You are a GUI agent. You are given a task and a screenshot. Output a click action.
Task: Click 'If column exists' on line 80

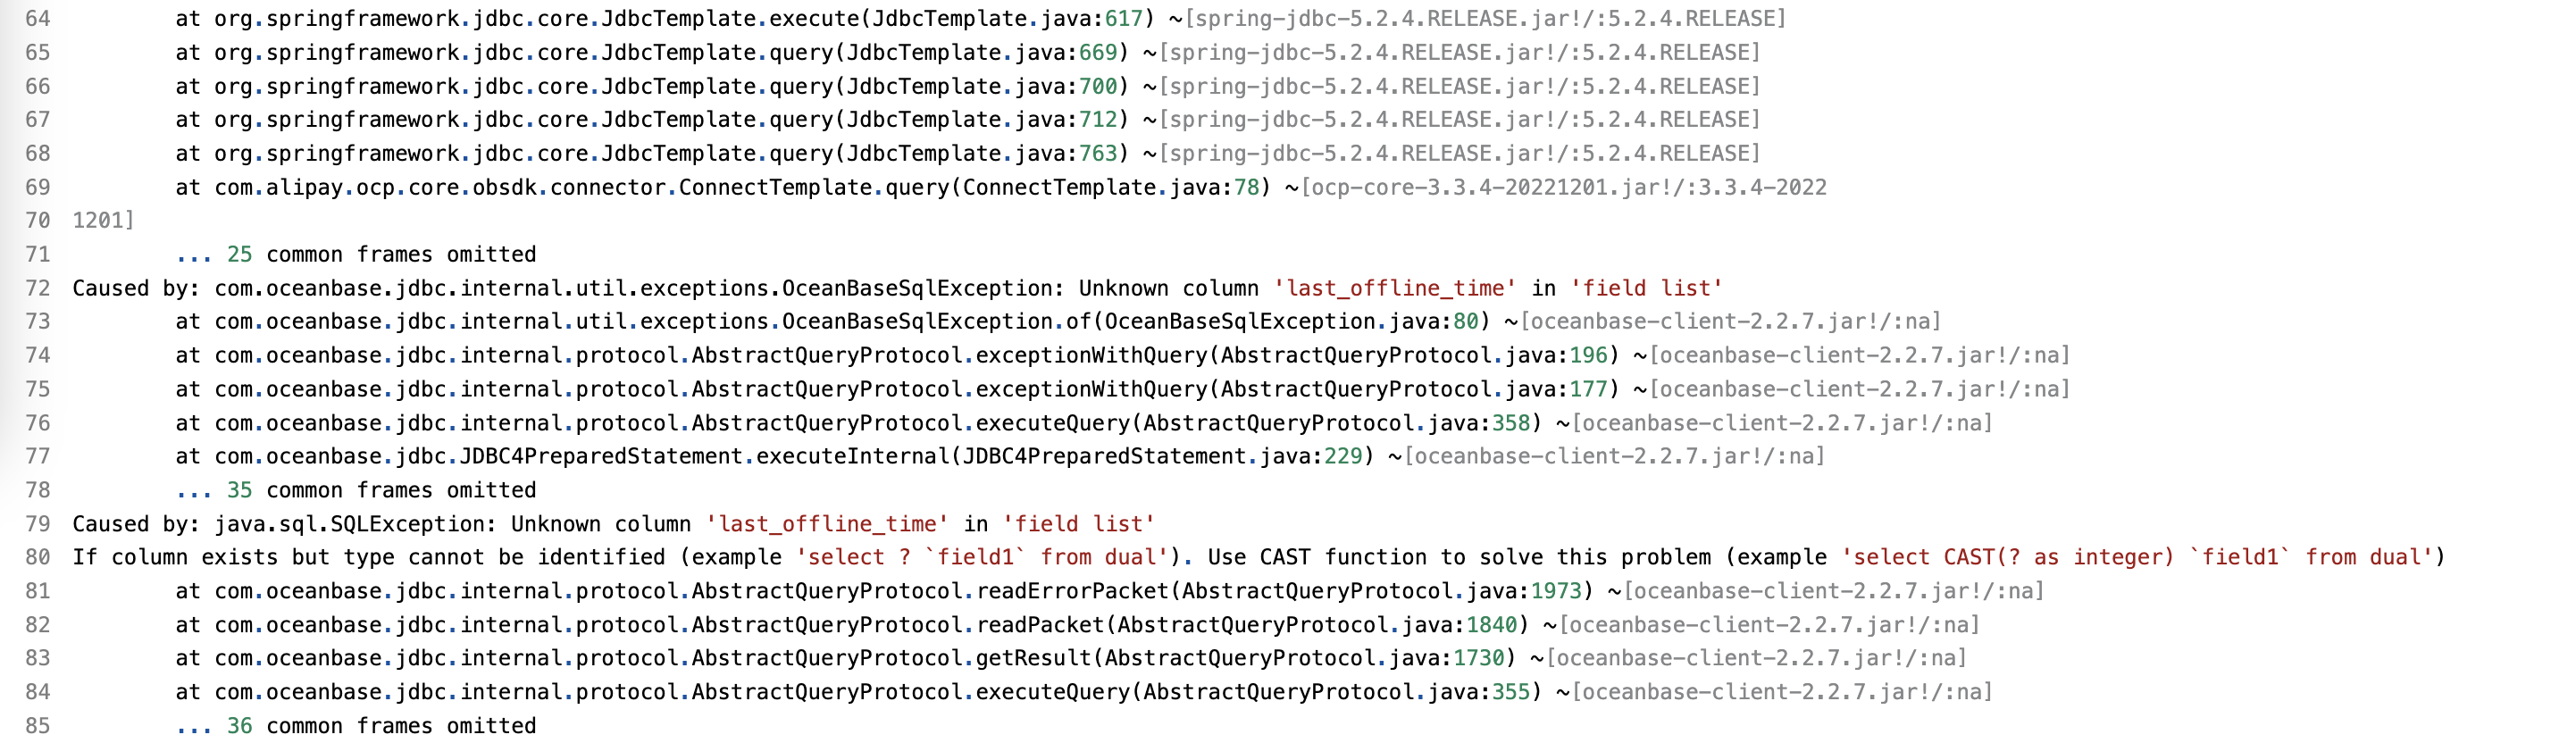175,557
